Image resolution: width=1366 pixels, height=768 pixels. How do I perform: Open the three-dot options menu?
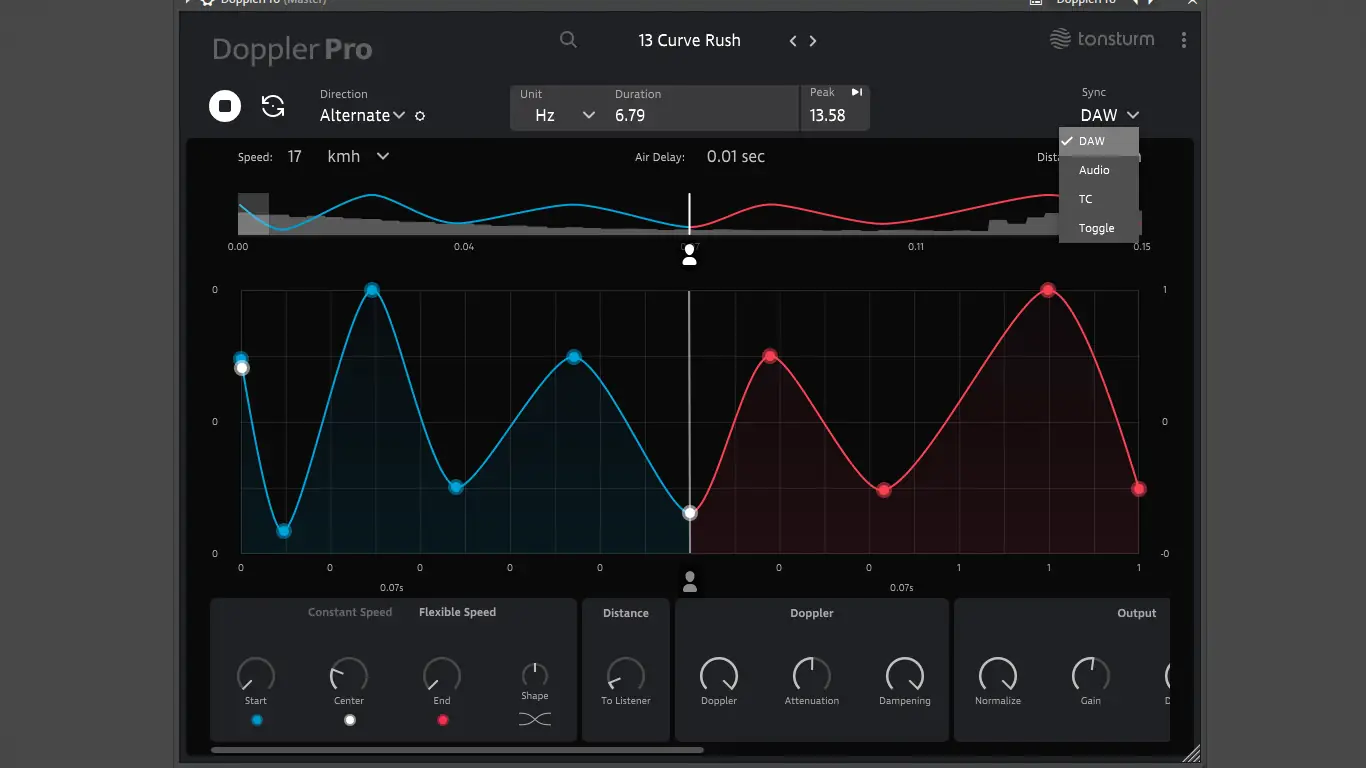click(1184, 40)
